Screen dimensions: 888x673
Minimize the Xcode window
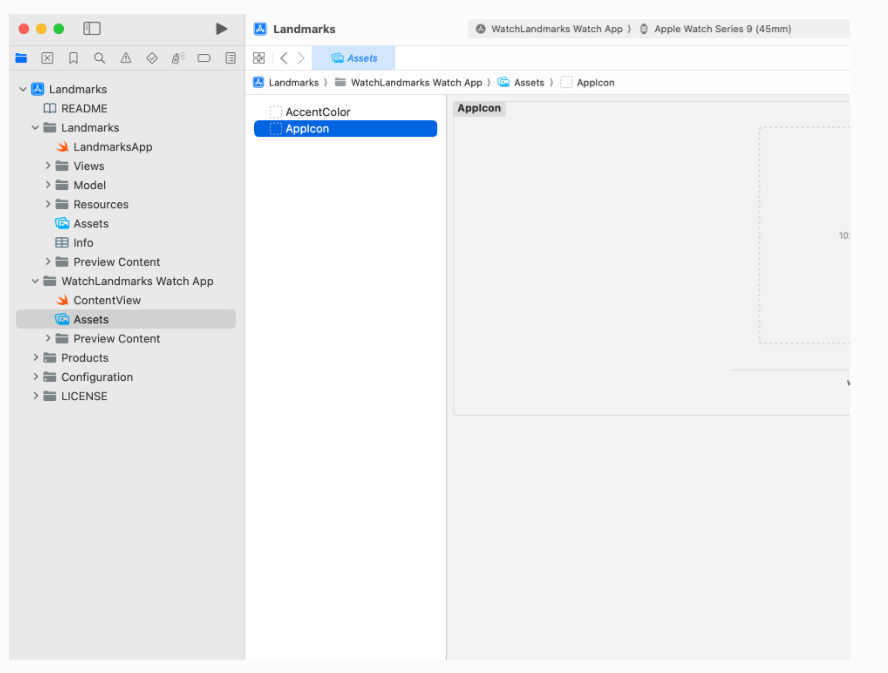[41, 29]
